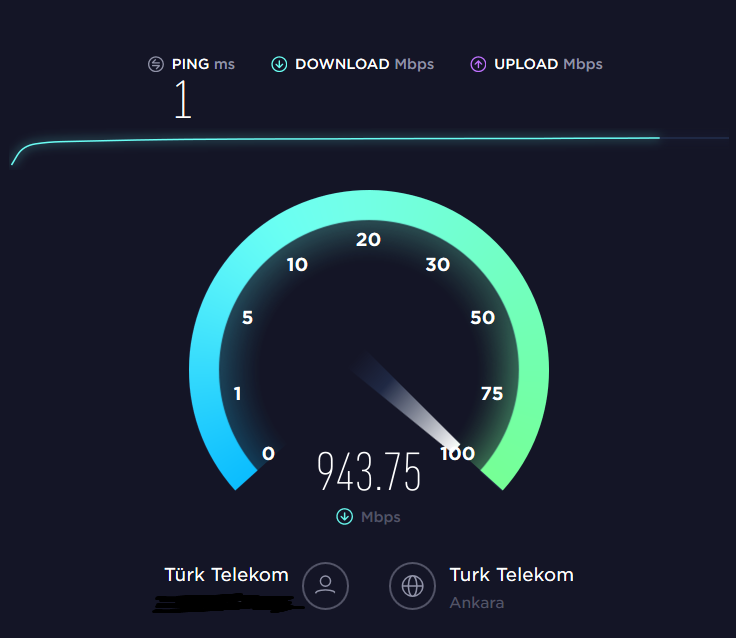Click the Türk Telekom ISP name
This screenshot has width=736, height=638.
tap(226, 574)
